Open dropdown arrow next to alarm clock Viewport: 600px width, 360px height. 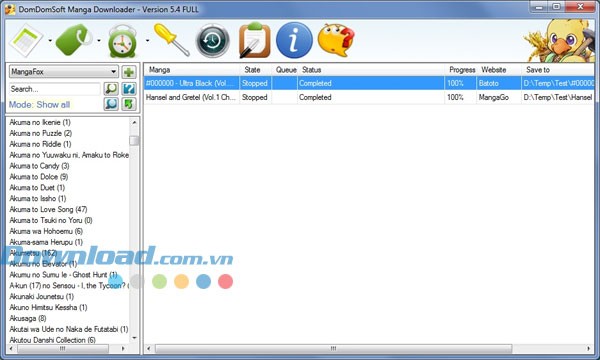147,40
